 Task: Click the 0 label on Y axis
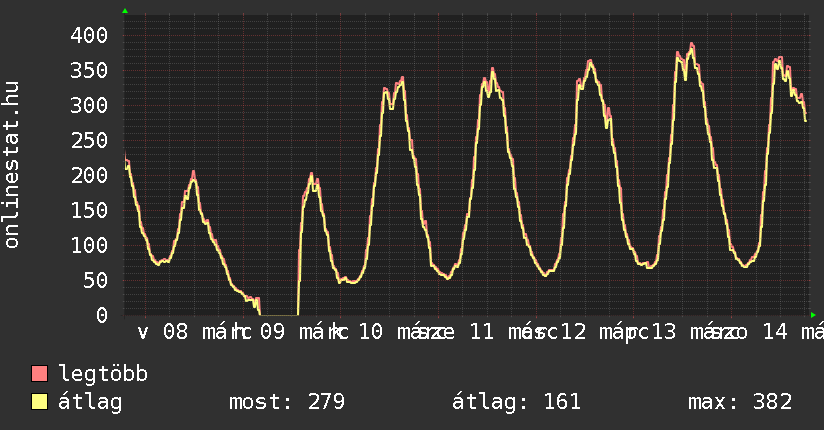101,315
